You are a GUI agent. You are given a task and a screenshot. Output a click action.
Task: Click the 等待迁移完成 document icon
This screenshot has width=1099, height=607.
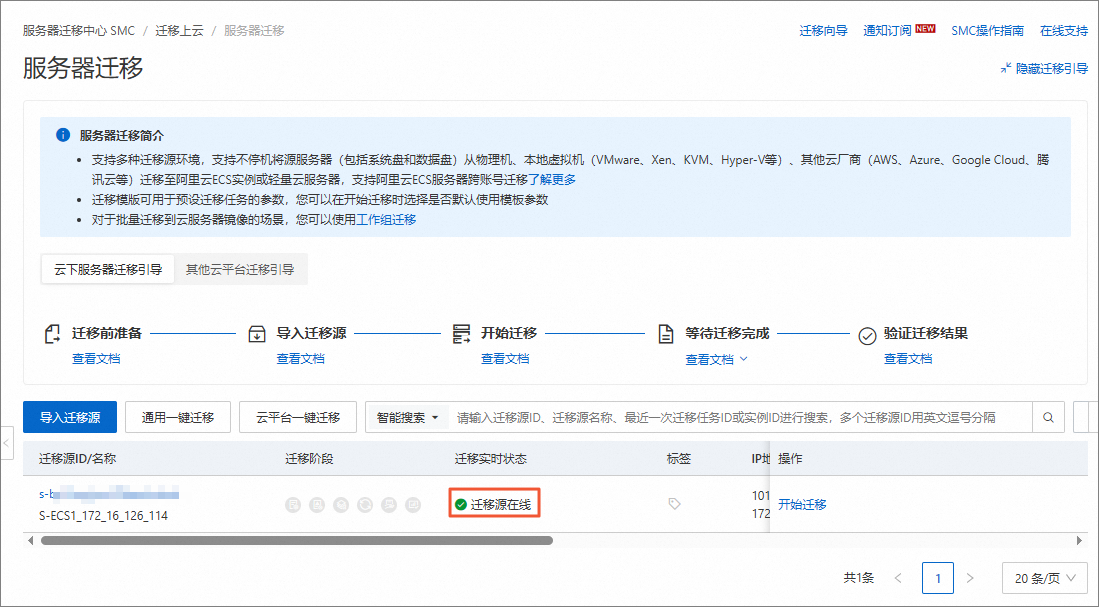[666, 334]
